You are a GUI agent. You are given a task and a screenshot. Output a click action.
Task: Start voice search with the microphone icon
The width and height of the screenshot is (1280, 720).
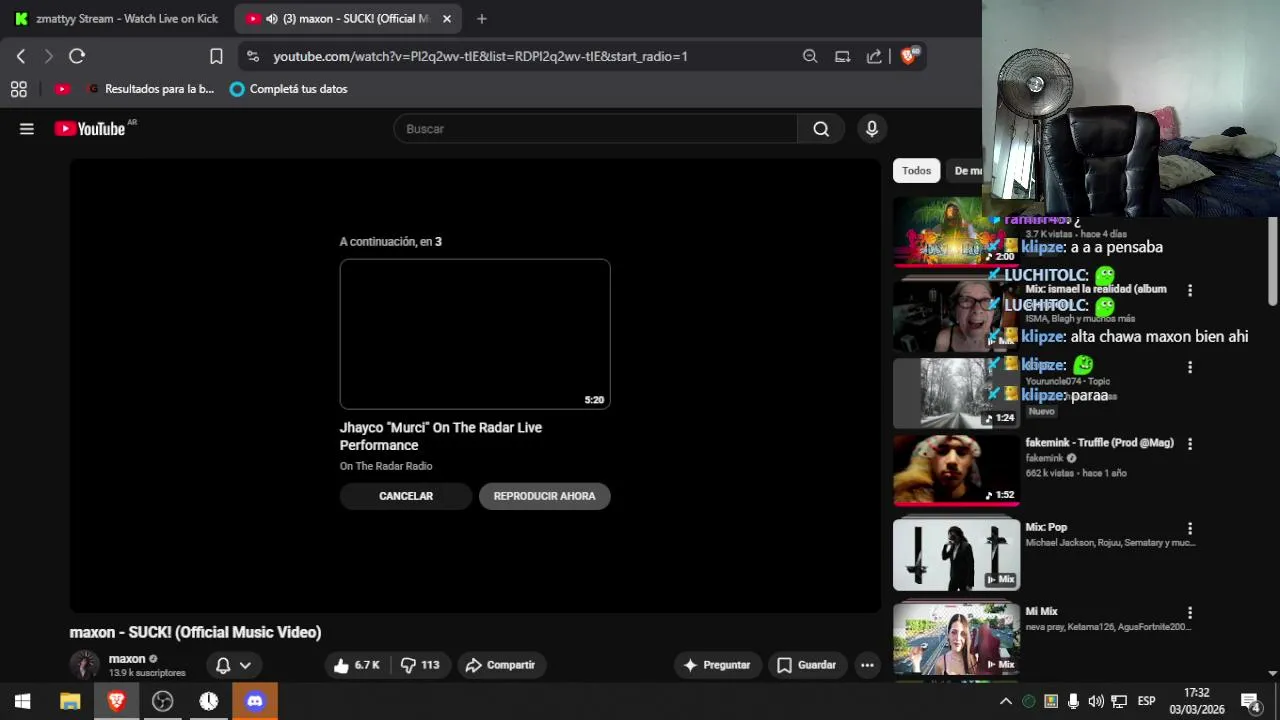(x=872, y=129)
